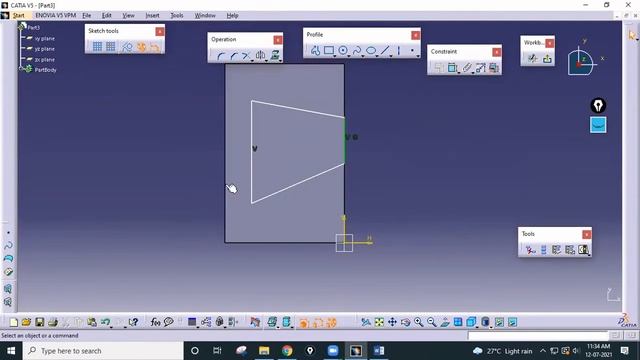Expand the Ellipse tool dropdown arrow
The width and height of the screenshot is (640, 360).
tap(377, 56)
